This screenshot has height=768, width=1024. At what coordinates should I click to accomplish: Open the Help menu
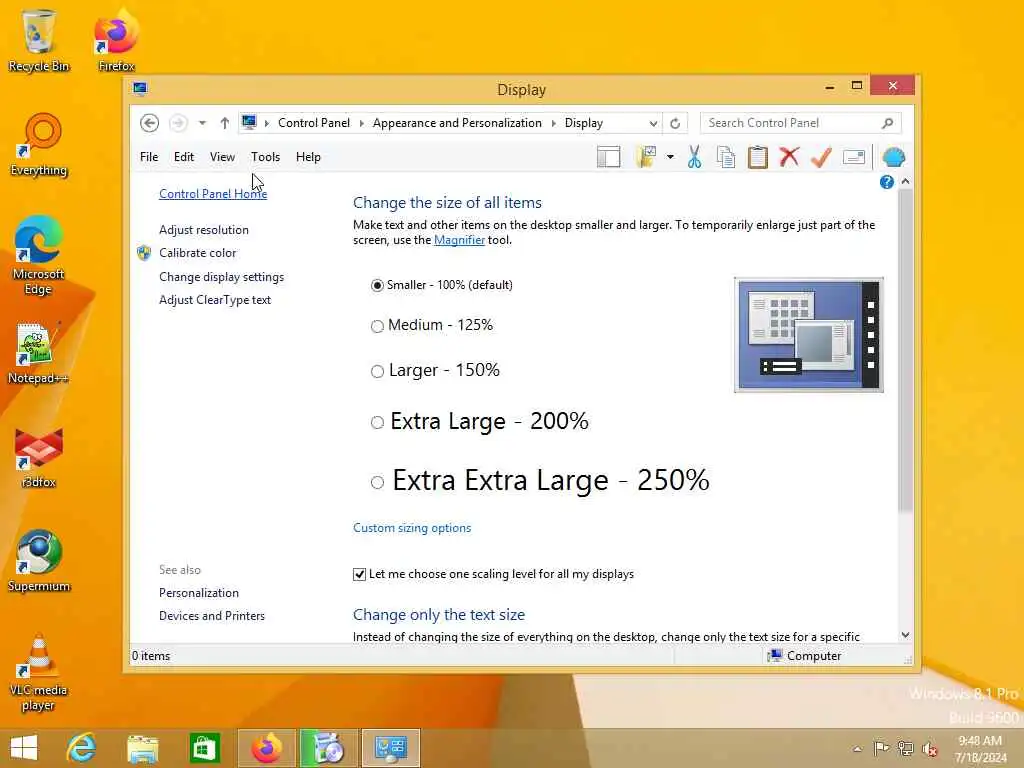tap(308, 157)
